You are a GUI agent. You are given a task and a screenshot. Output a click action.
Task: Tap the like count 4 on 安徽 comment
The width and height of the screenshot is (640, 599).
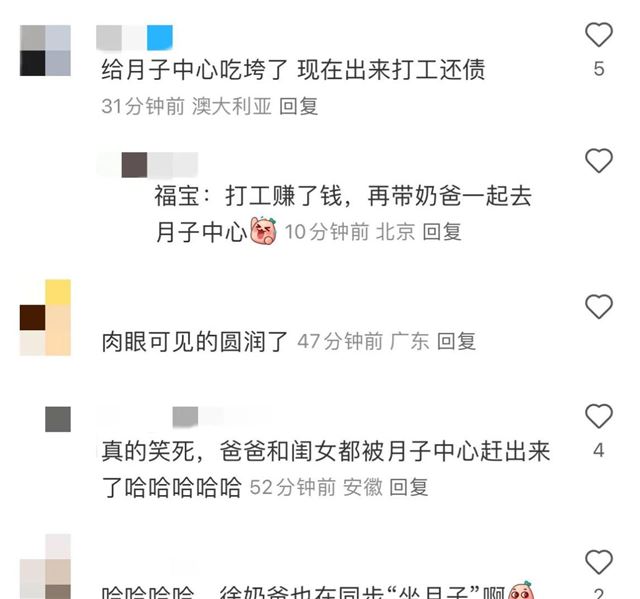(599, 450)
